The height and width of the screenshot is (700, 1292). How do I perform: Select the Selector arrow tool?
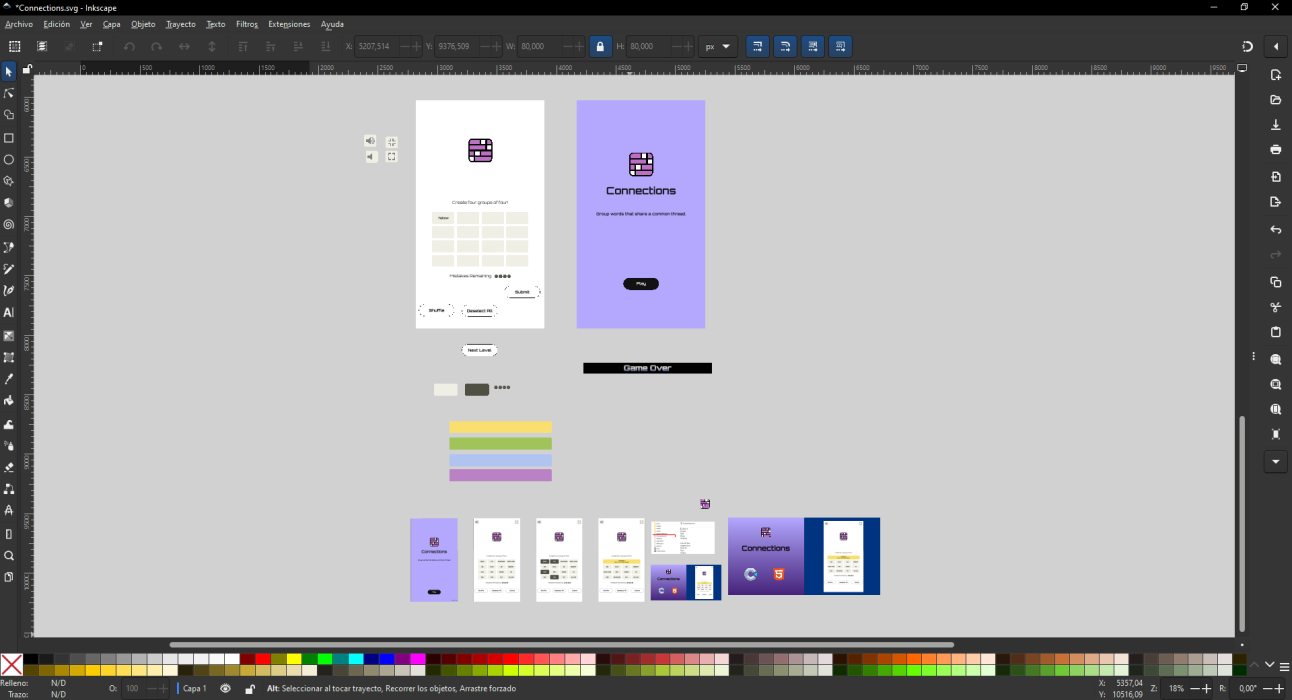coord(9,72)
